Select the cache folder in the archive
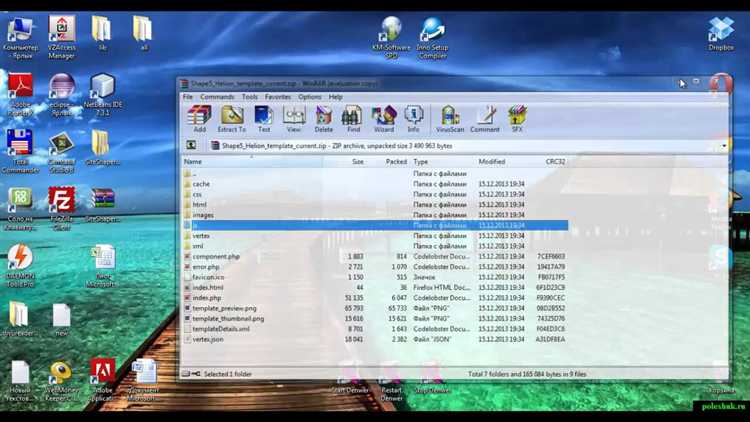The width and height of the screenshot is (750, 422). tap(201, 184)
